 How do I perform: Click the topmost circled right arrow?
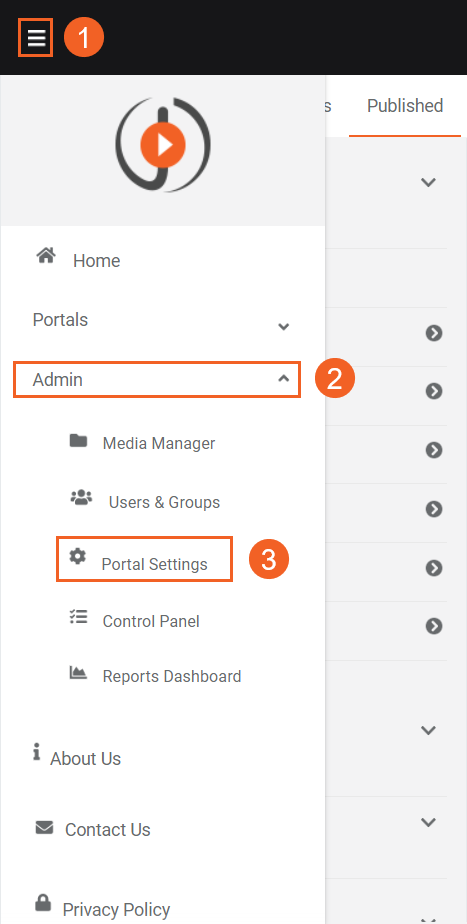click(x=434, y=333)
